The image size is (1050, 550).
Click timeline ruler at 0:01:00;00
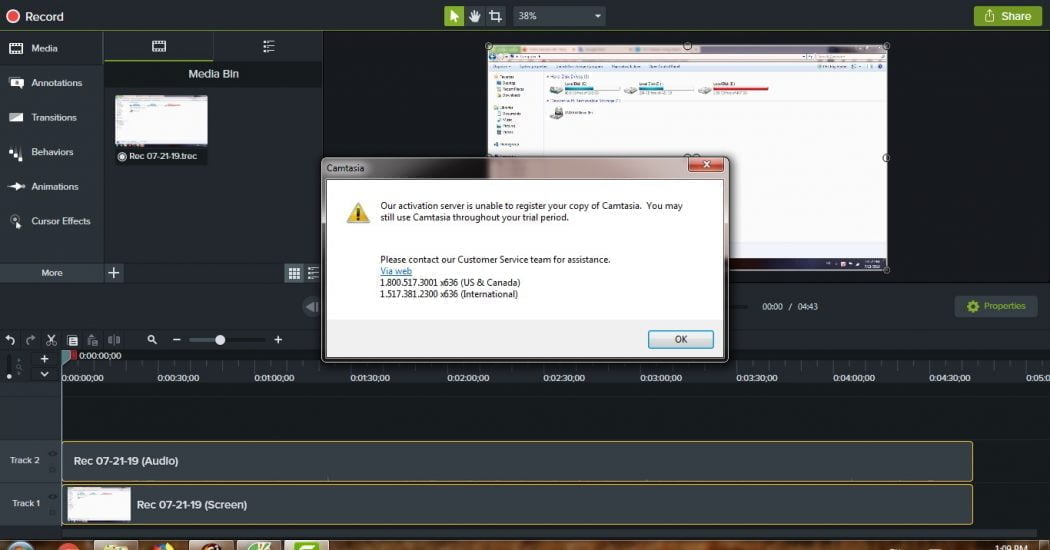pyautogui.click(x=274, y=378)
